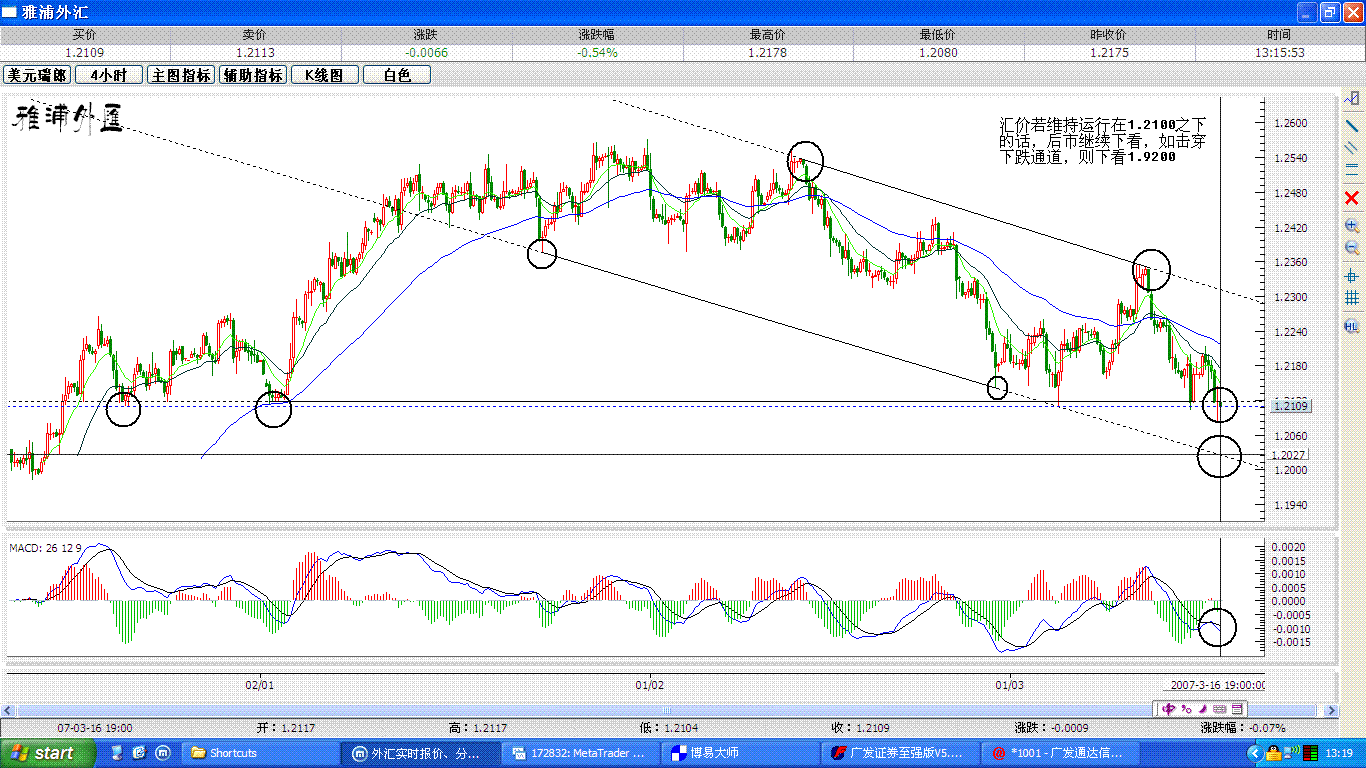This screenshot has width=1366, height=768.
Task: Select the horizontal lines drawing tool
Action: click(x=1352, y=168)
